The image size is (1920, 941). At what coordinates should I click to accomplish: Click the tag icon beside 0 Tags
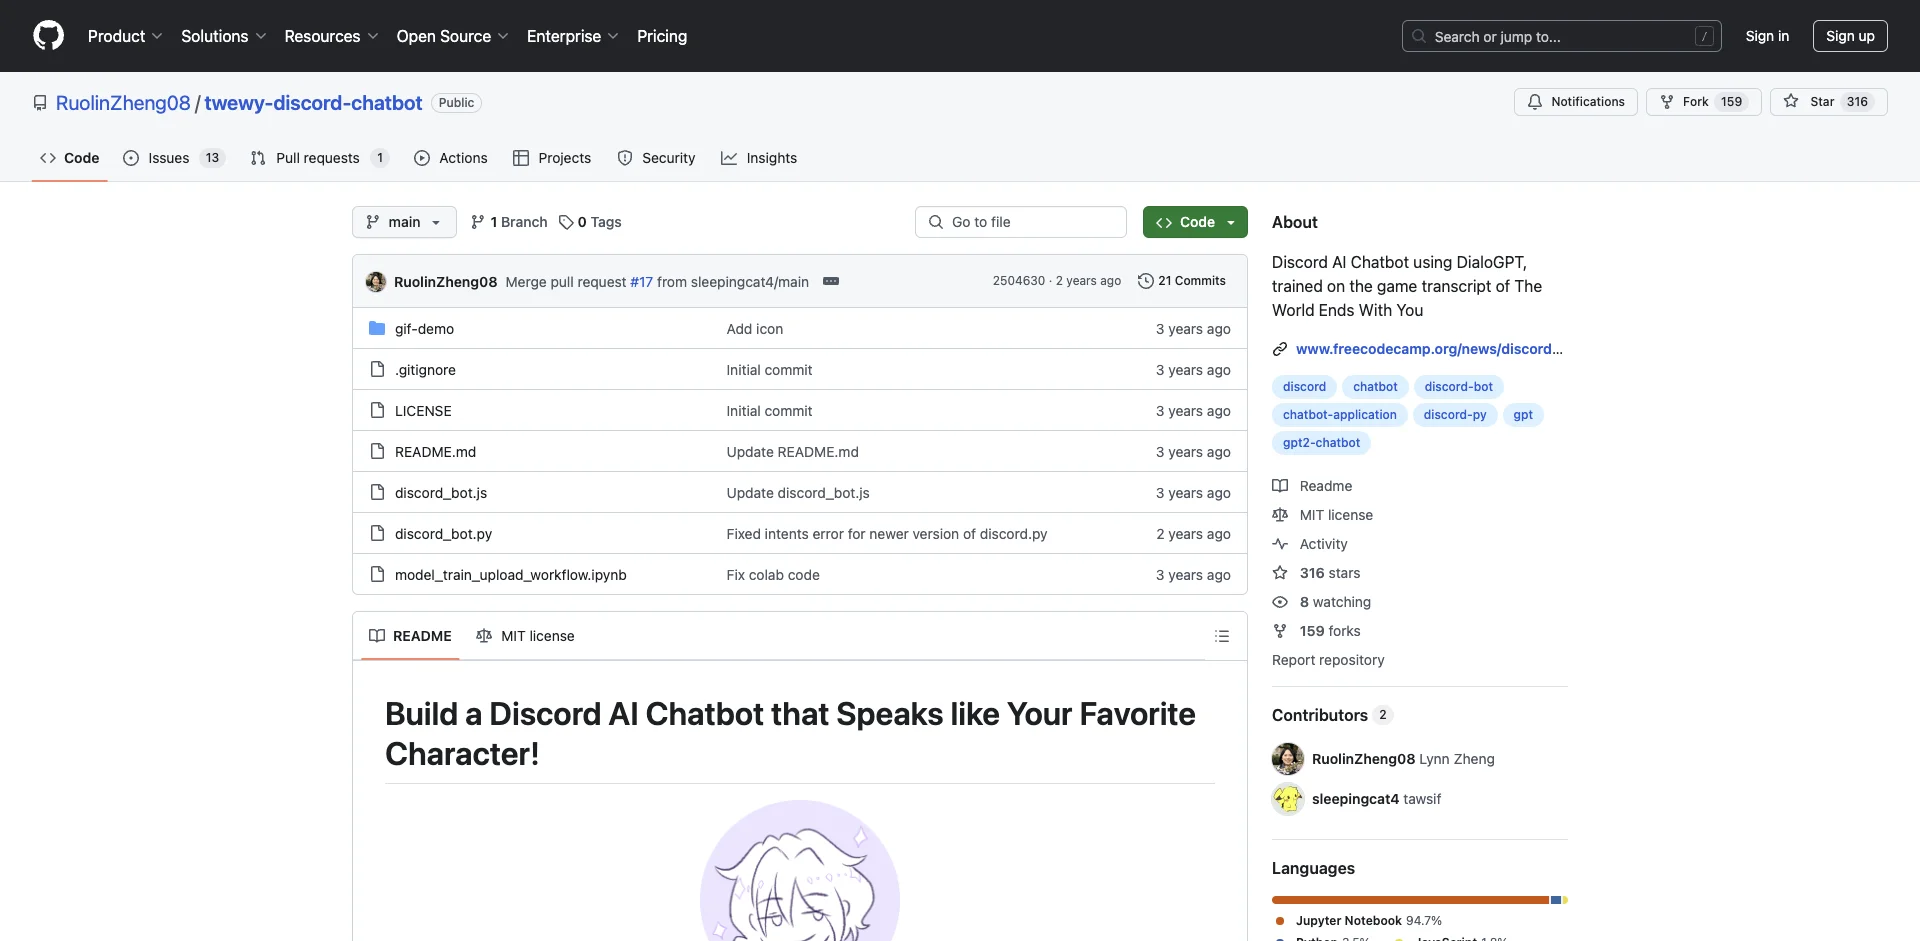tap(566, 222)
